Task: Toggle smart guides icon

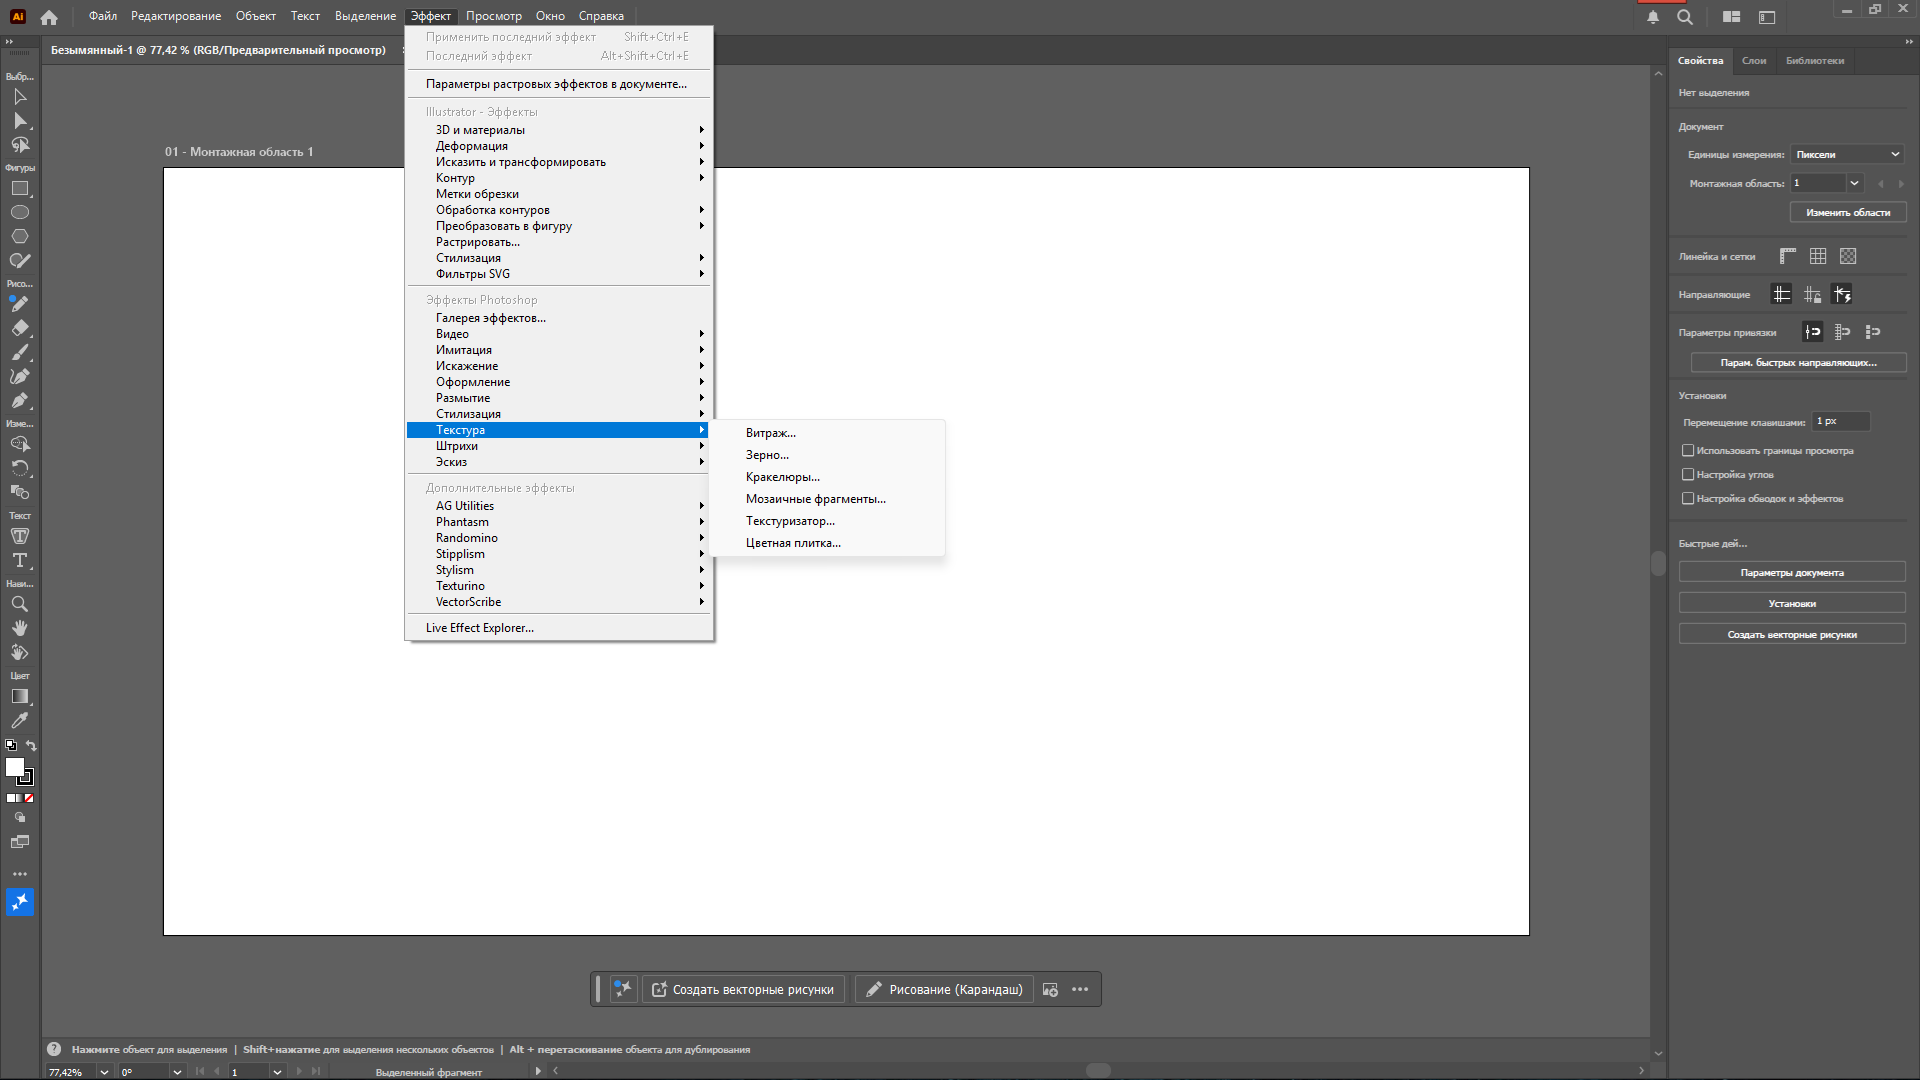Action: 1842,294
